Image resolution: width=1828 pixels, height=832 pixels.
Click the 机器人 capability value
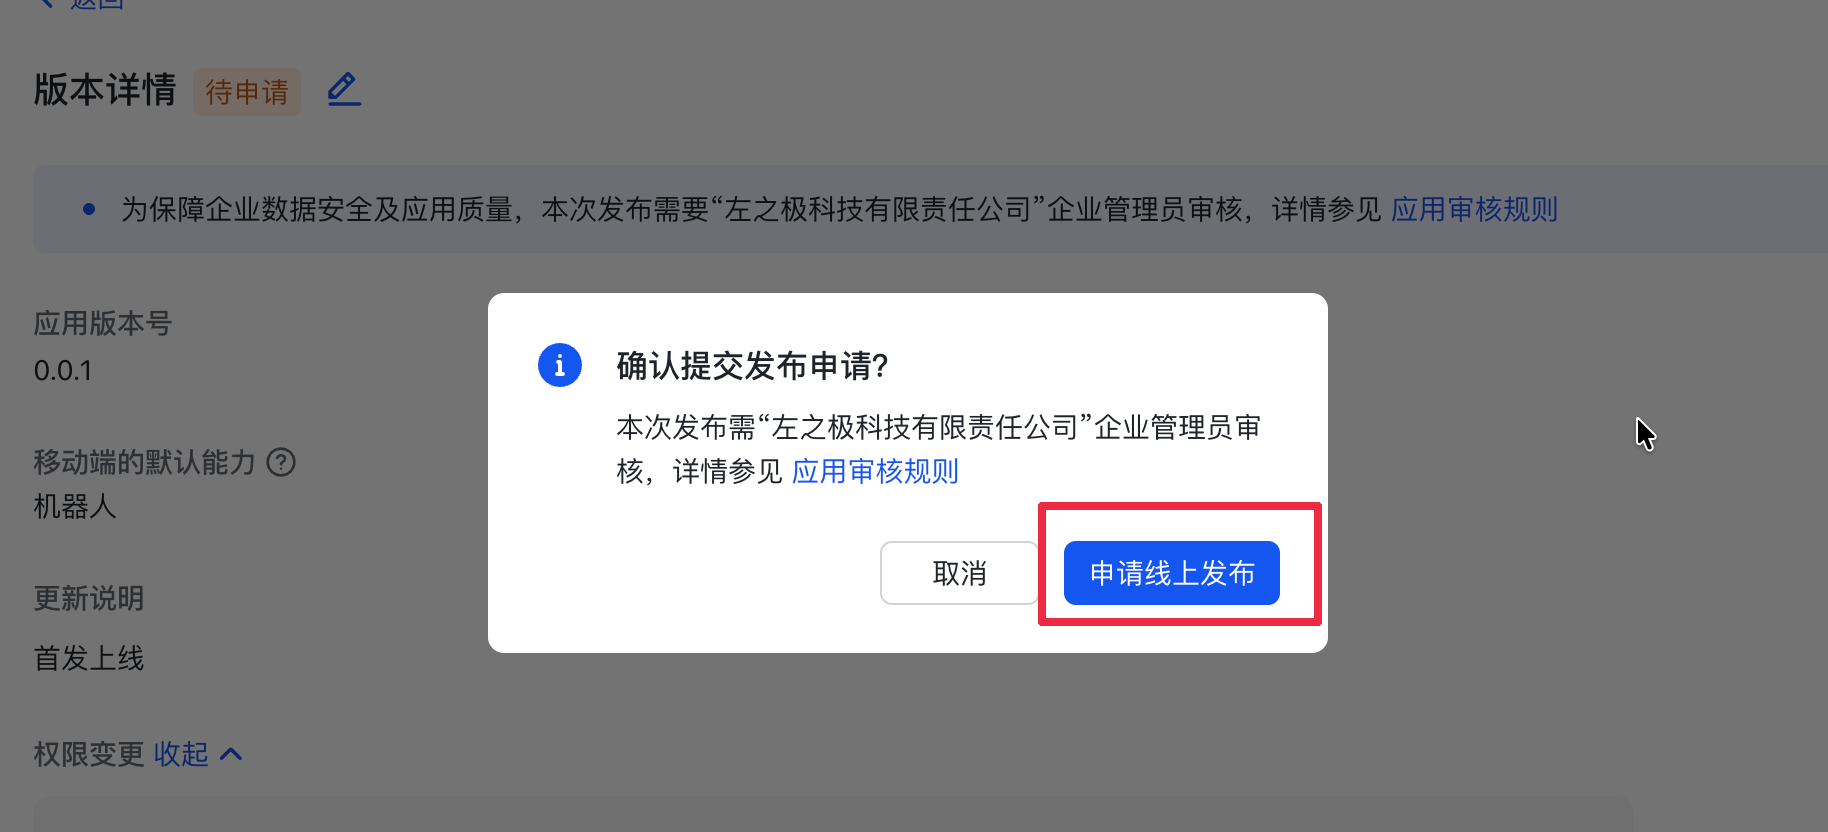tap(75, 507)
